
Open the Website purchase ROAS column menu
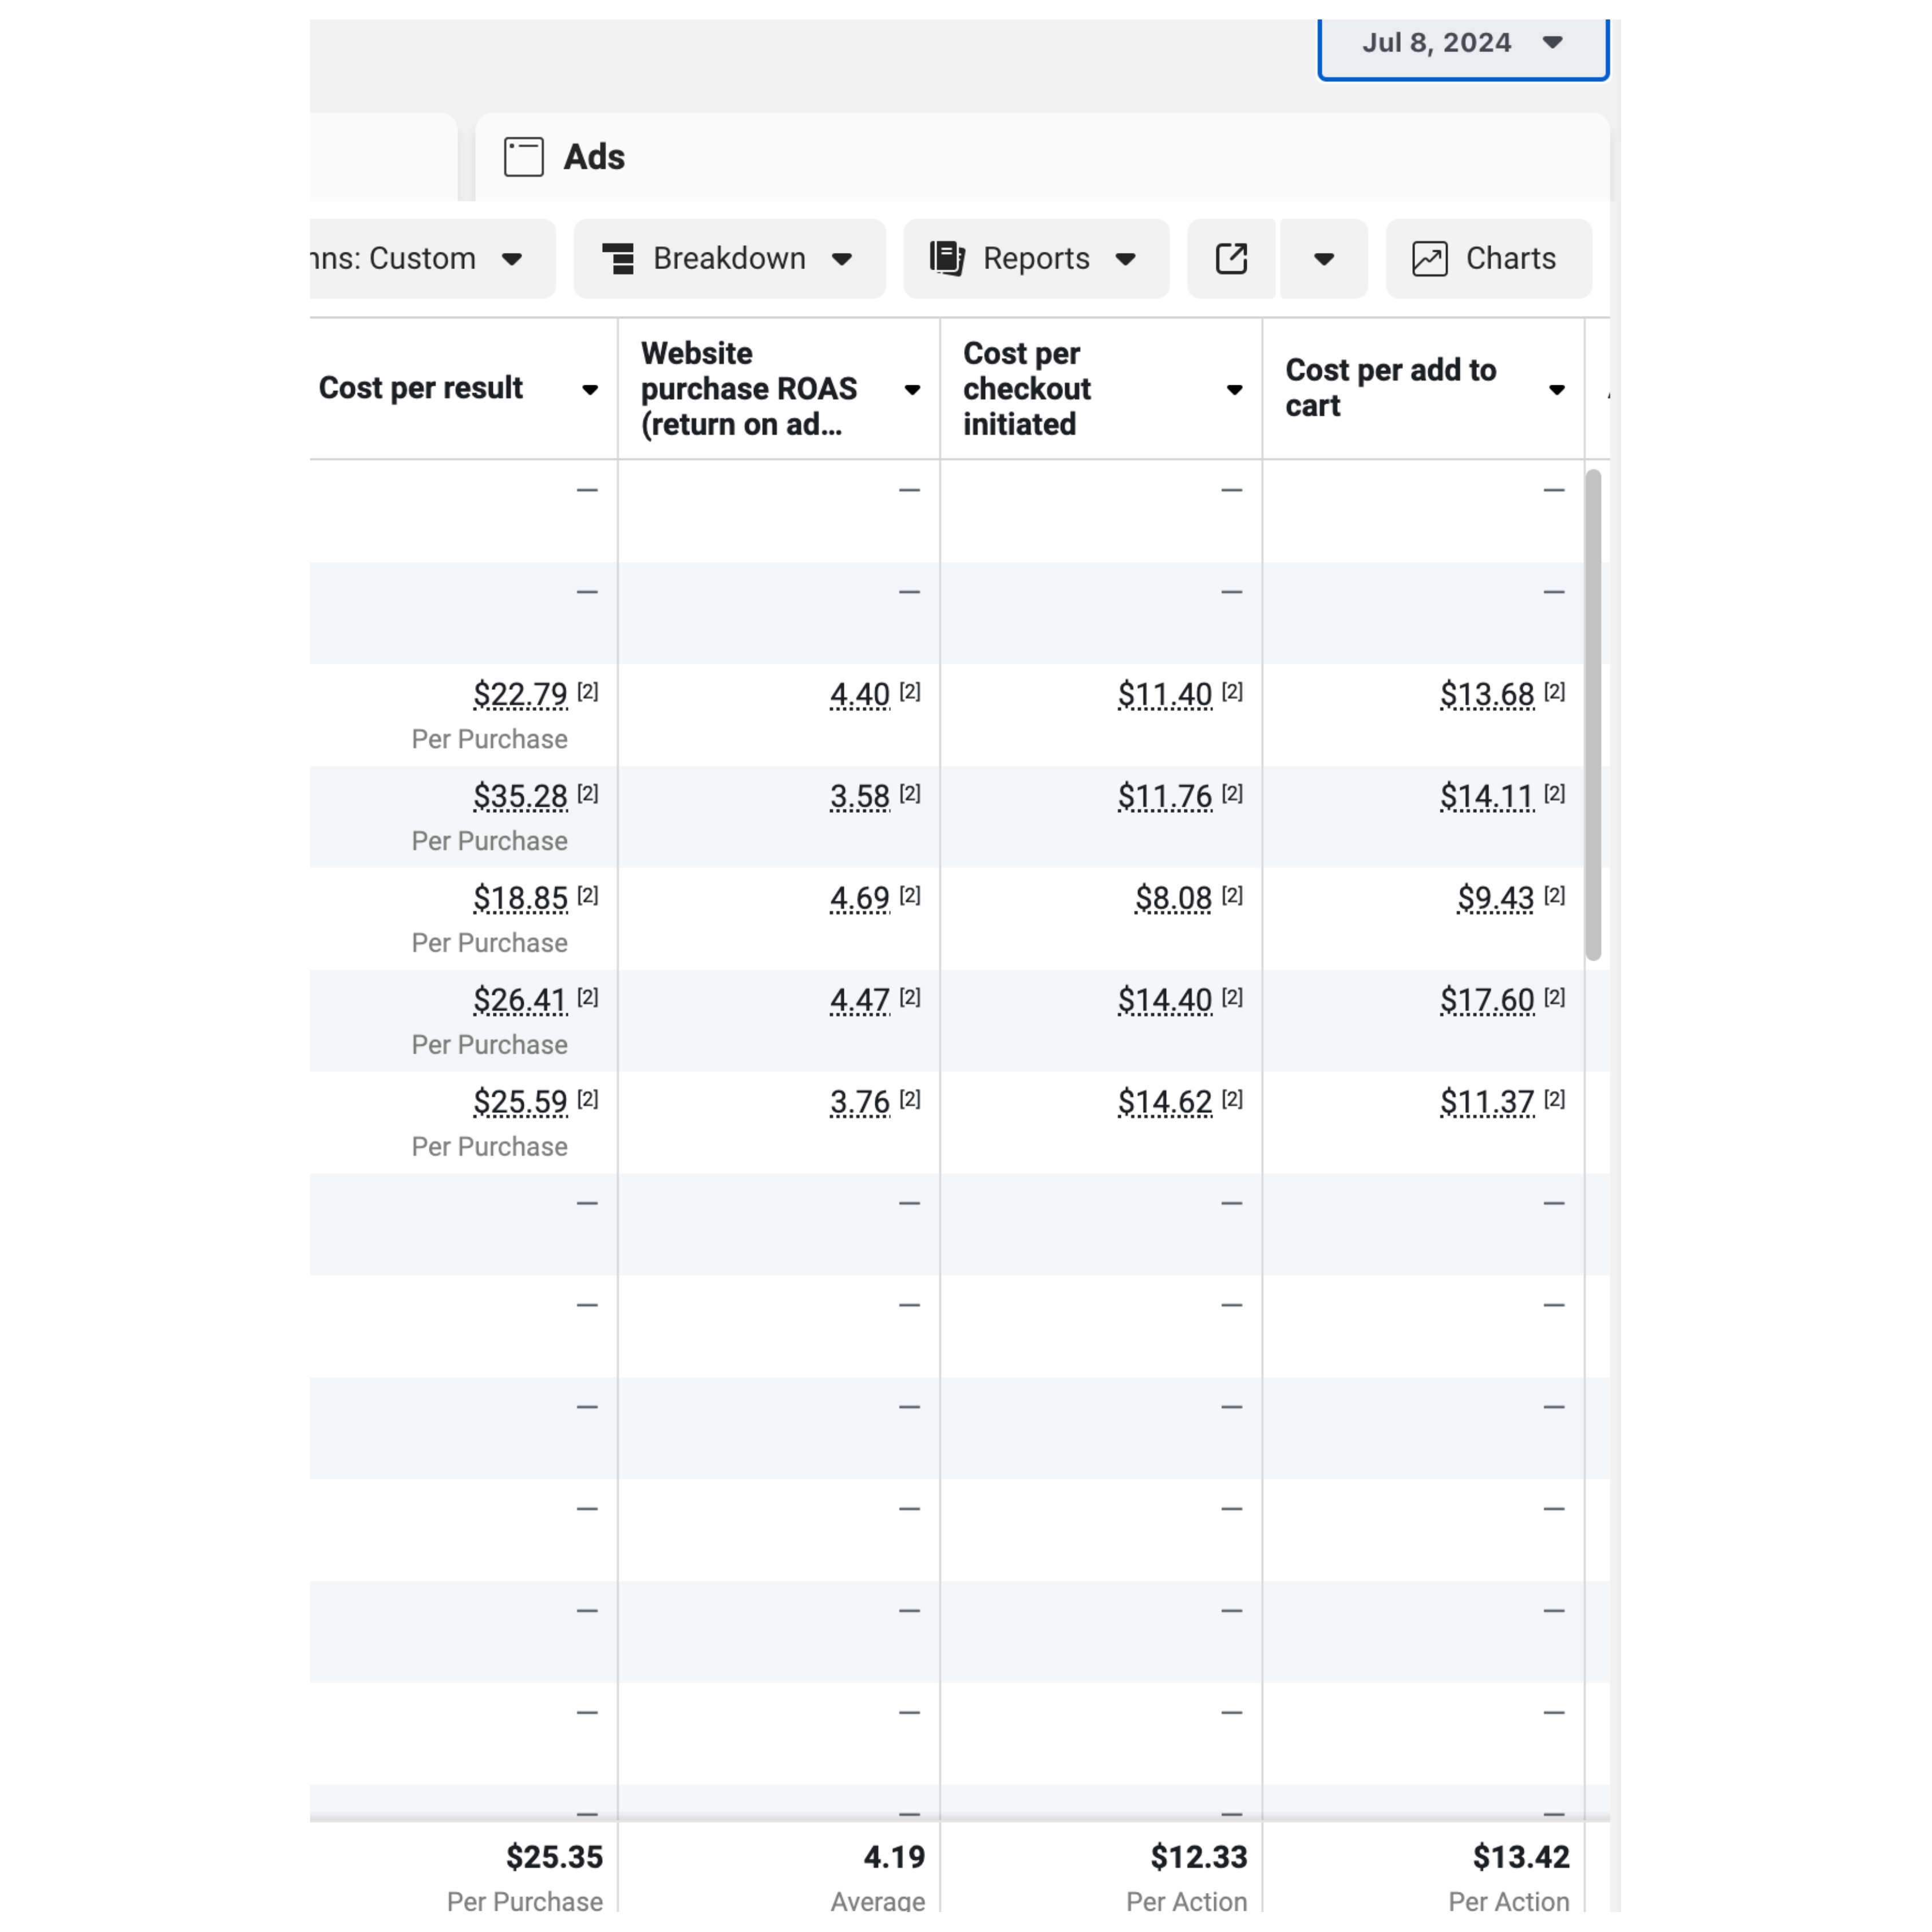pyautogui.click(x=912, y=390)
